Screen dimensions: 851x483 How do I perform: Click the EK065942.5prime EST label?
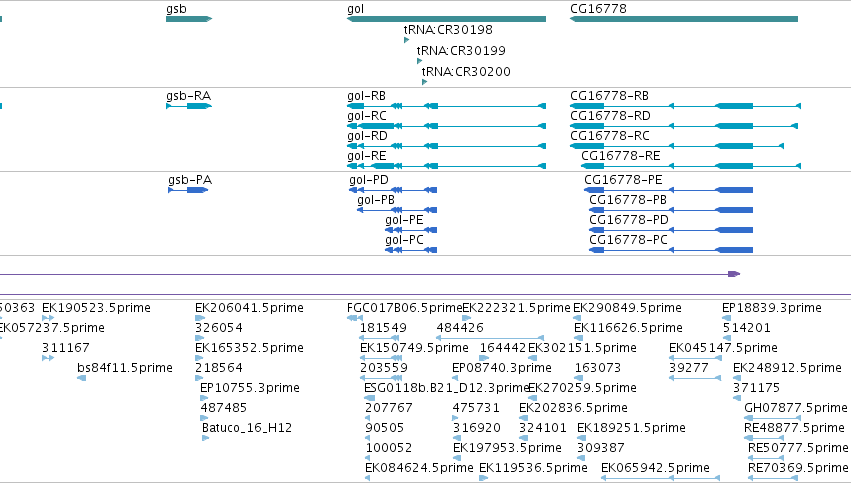point(655,469)
